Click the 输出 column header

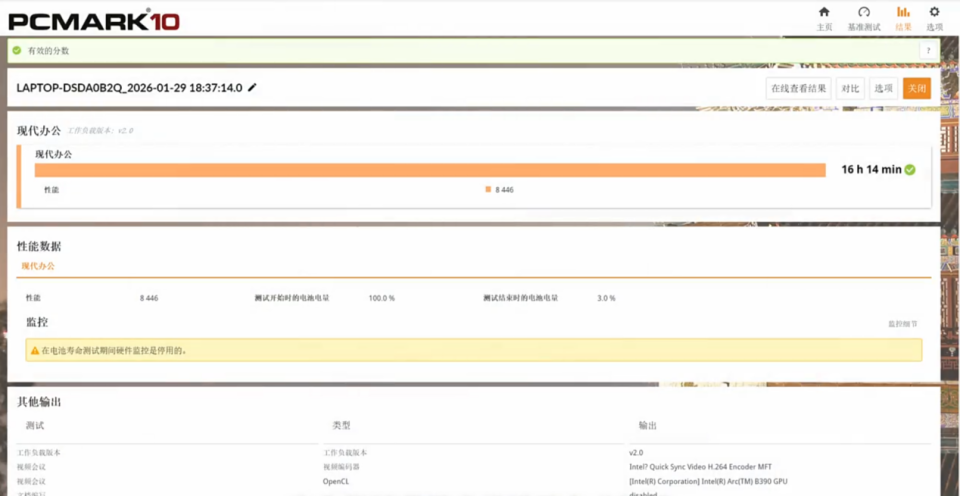pos(648,425)
